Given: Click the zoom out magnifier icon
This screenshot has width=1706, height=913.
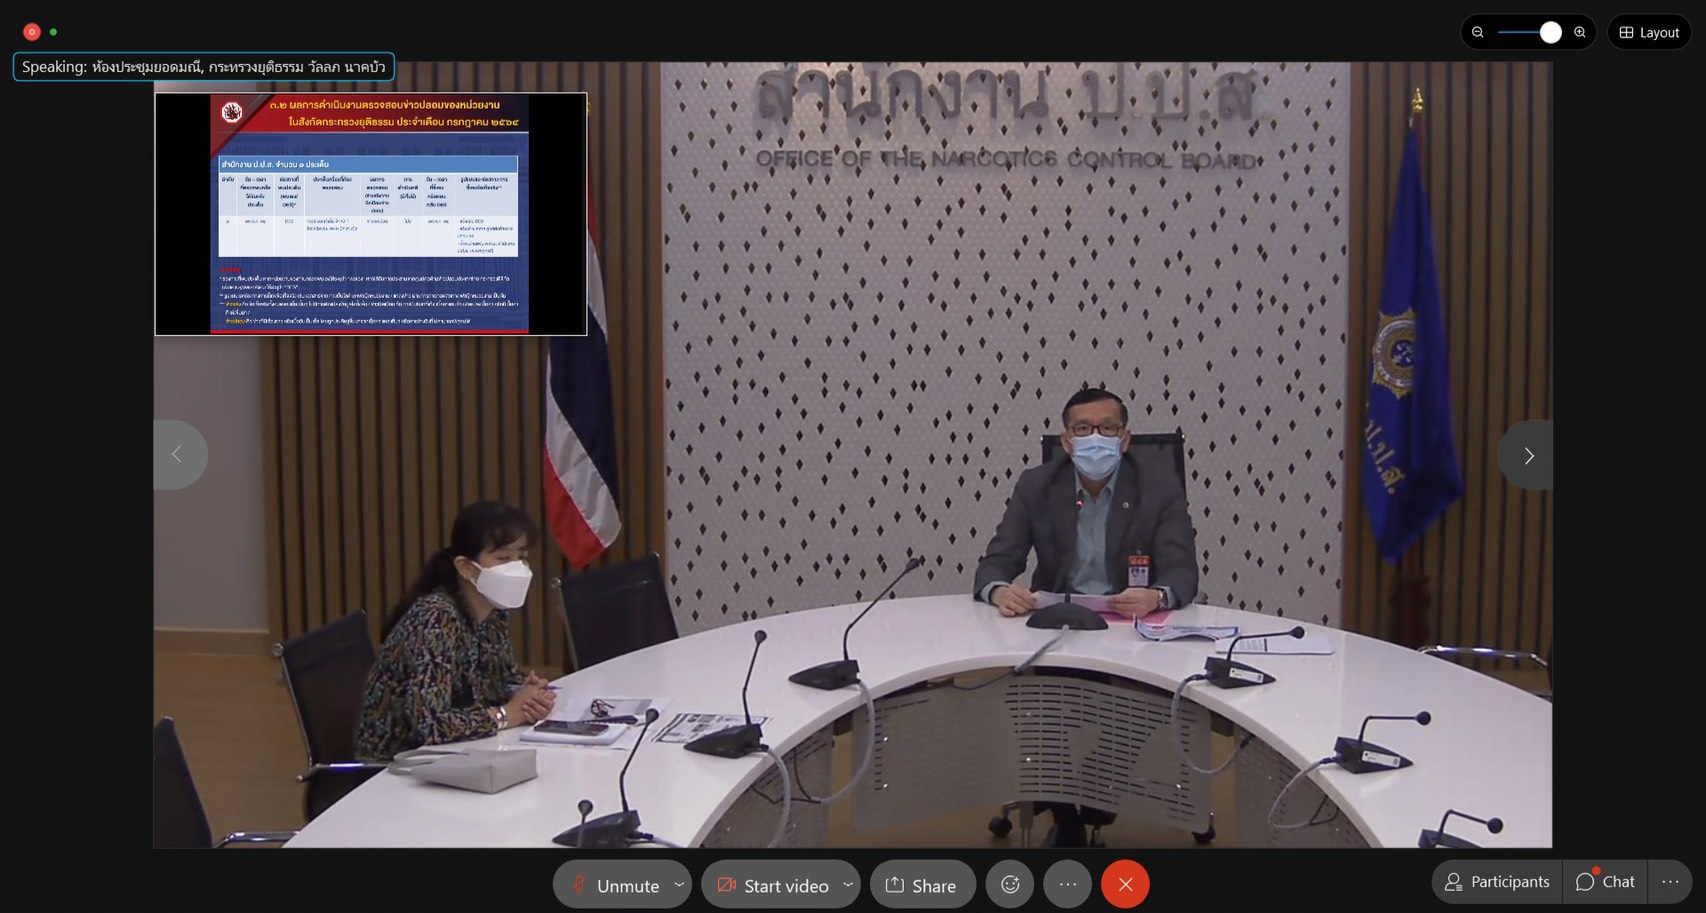Looking at the screenshot, I should click(x=1477, y=32).
